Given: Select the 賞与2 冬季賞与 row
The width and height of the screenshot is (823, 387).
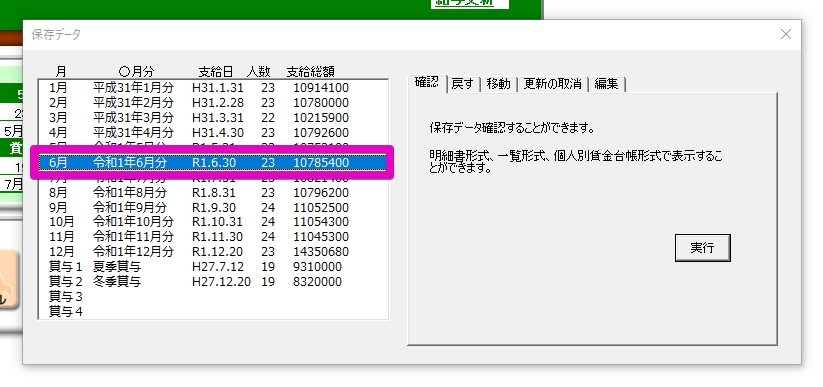Looking at the screenshot, I should pyautogui.click(x=213, y=282).
